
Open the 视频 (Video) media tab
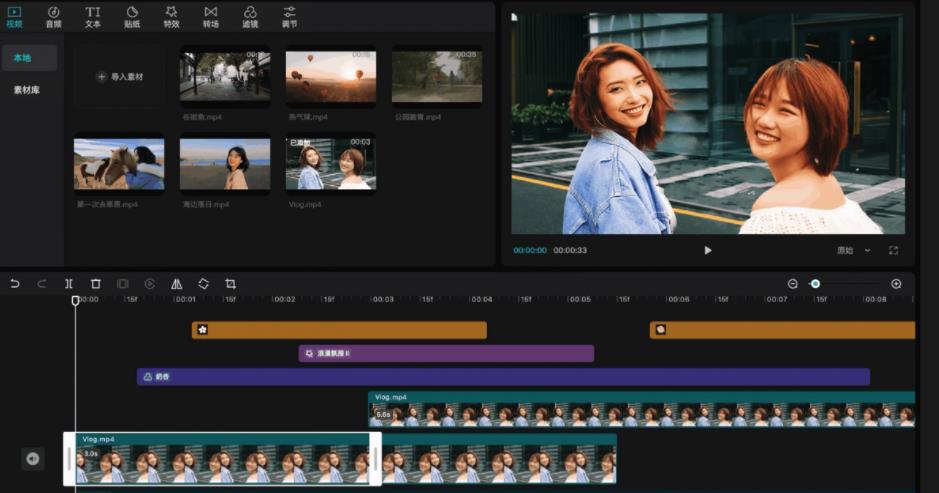point(14,17)
